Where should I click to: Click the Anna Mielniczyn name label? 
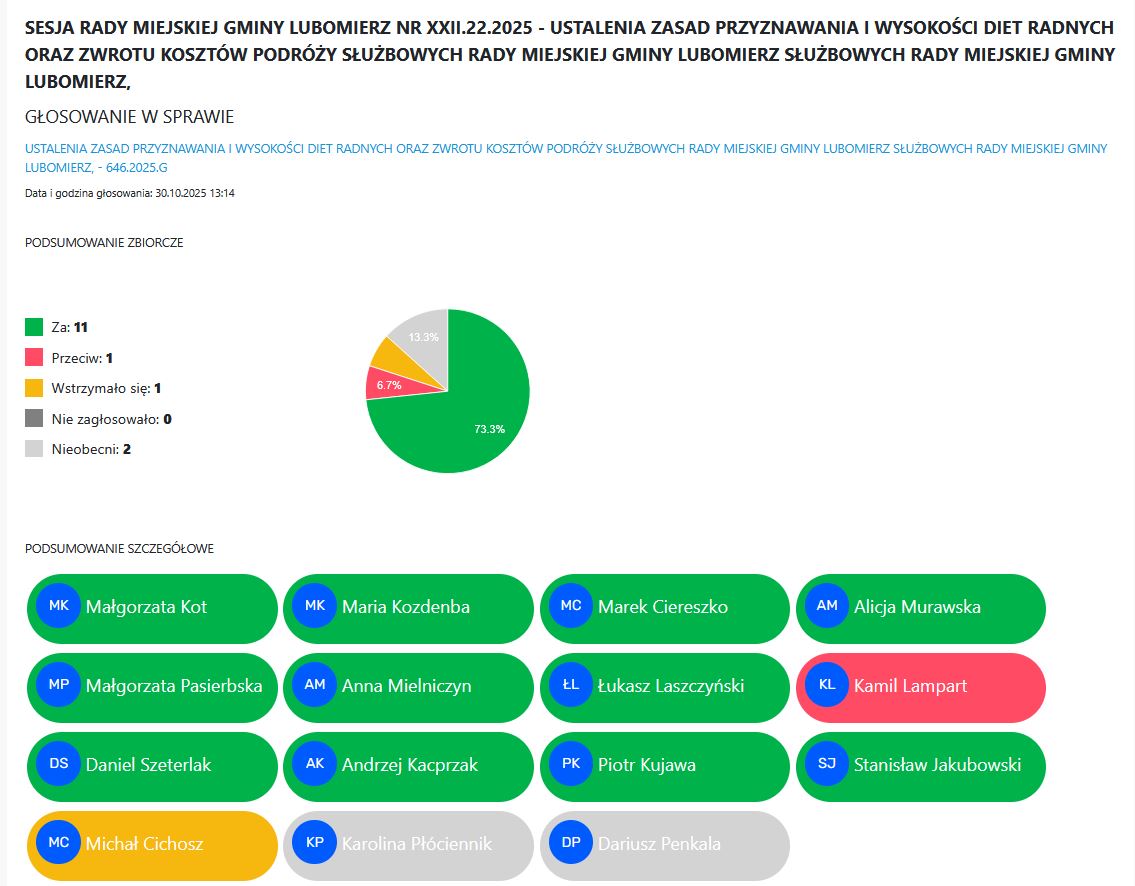tap(406, 686)
